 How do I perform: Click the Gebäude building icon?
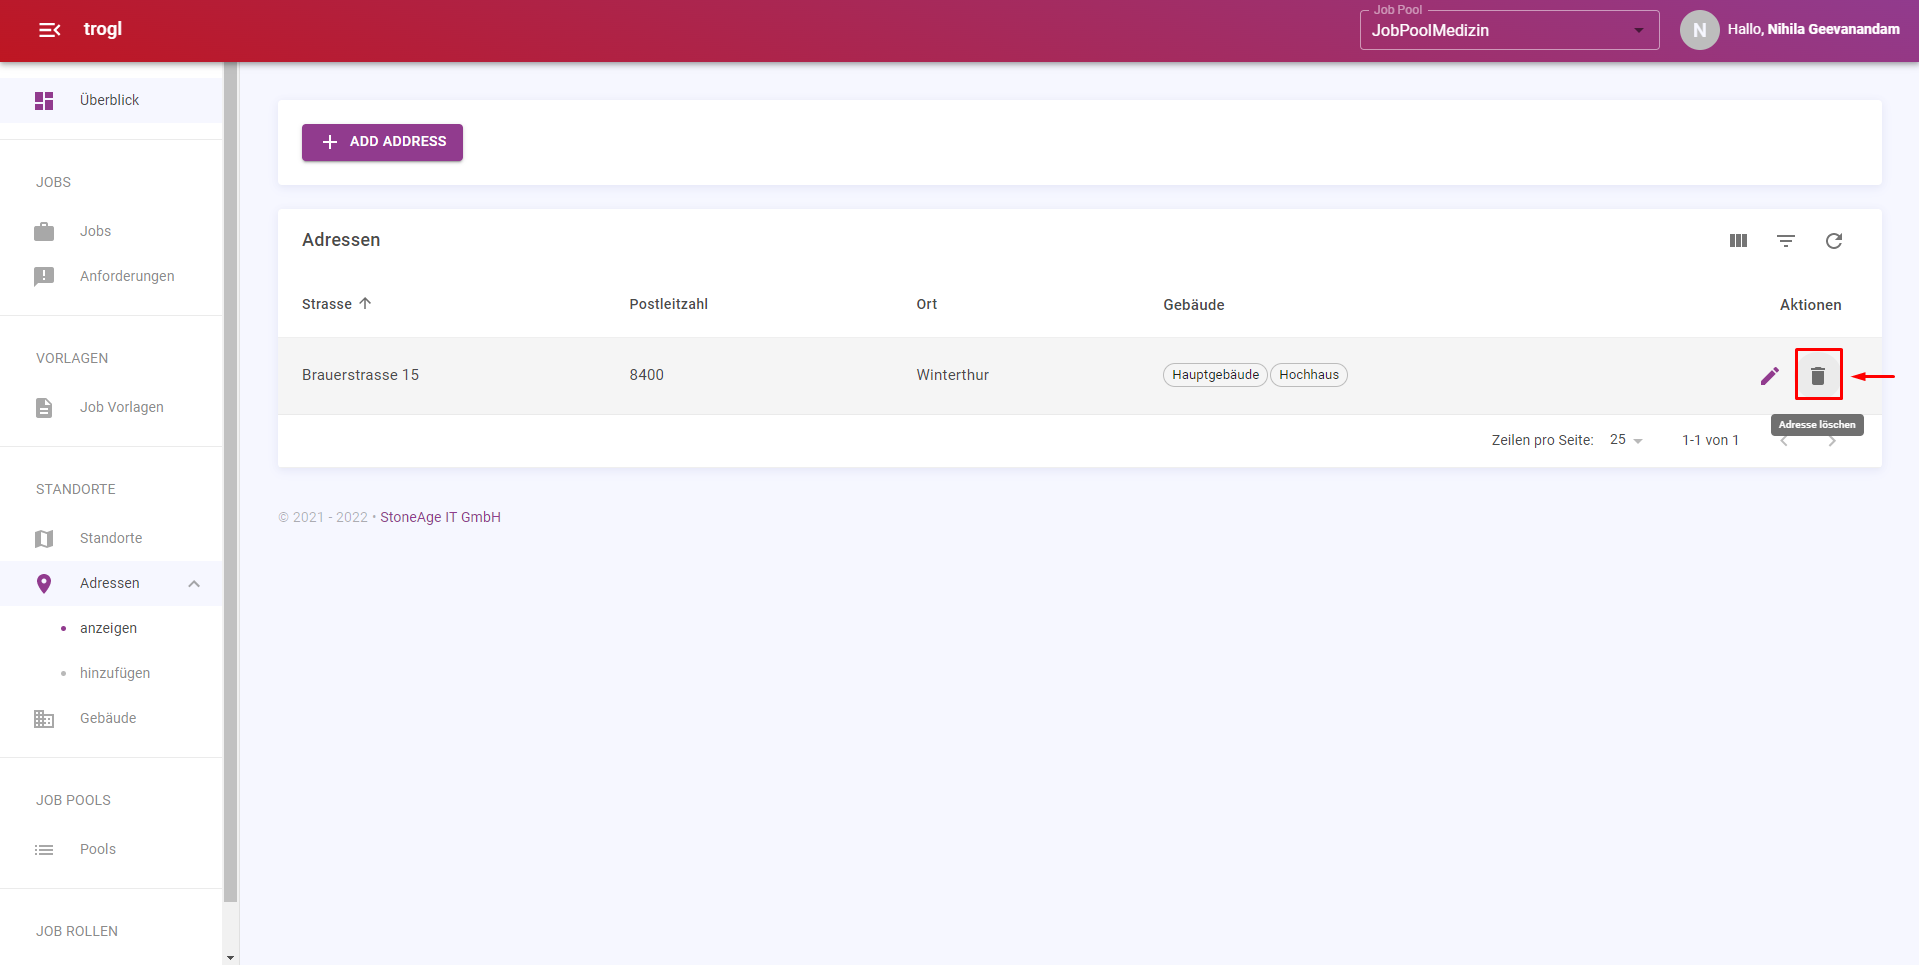pyautogui.click(x=44, y=718)
